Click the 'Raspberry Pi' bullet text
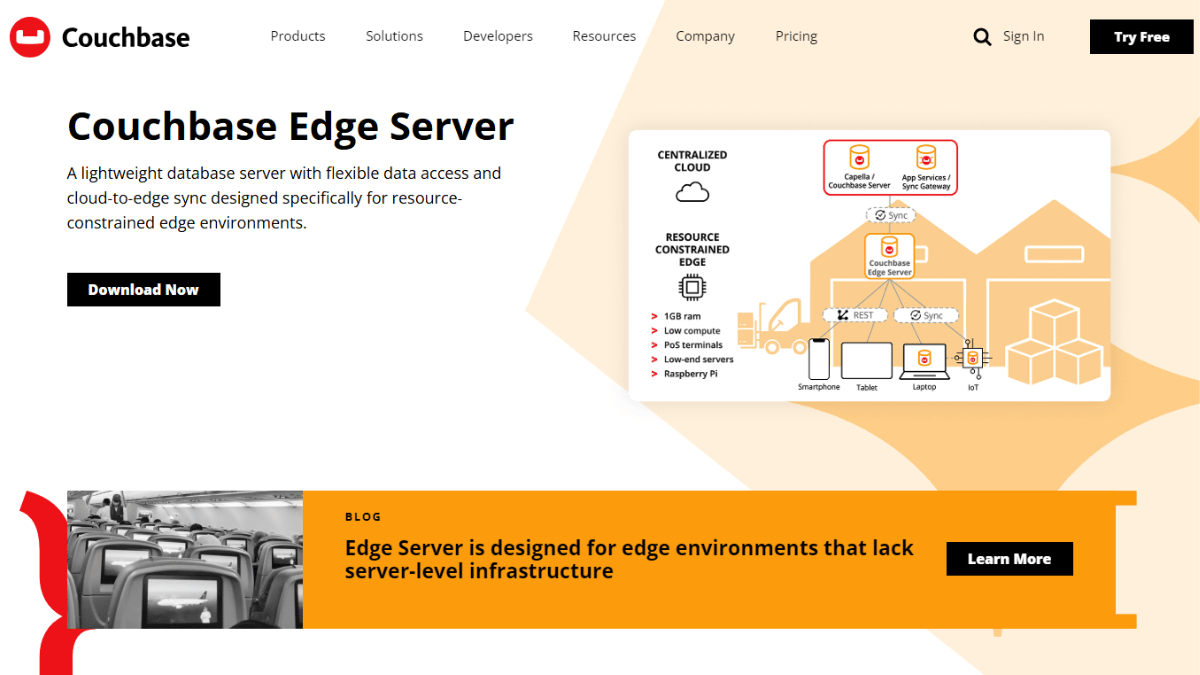The image size is (1200, 675). click(x=690, y=374)
